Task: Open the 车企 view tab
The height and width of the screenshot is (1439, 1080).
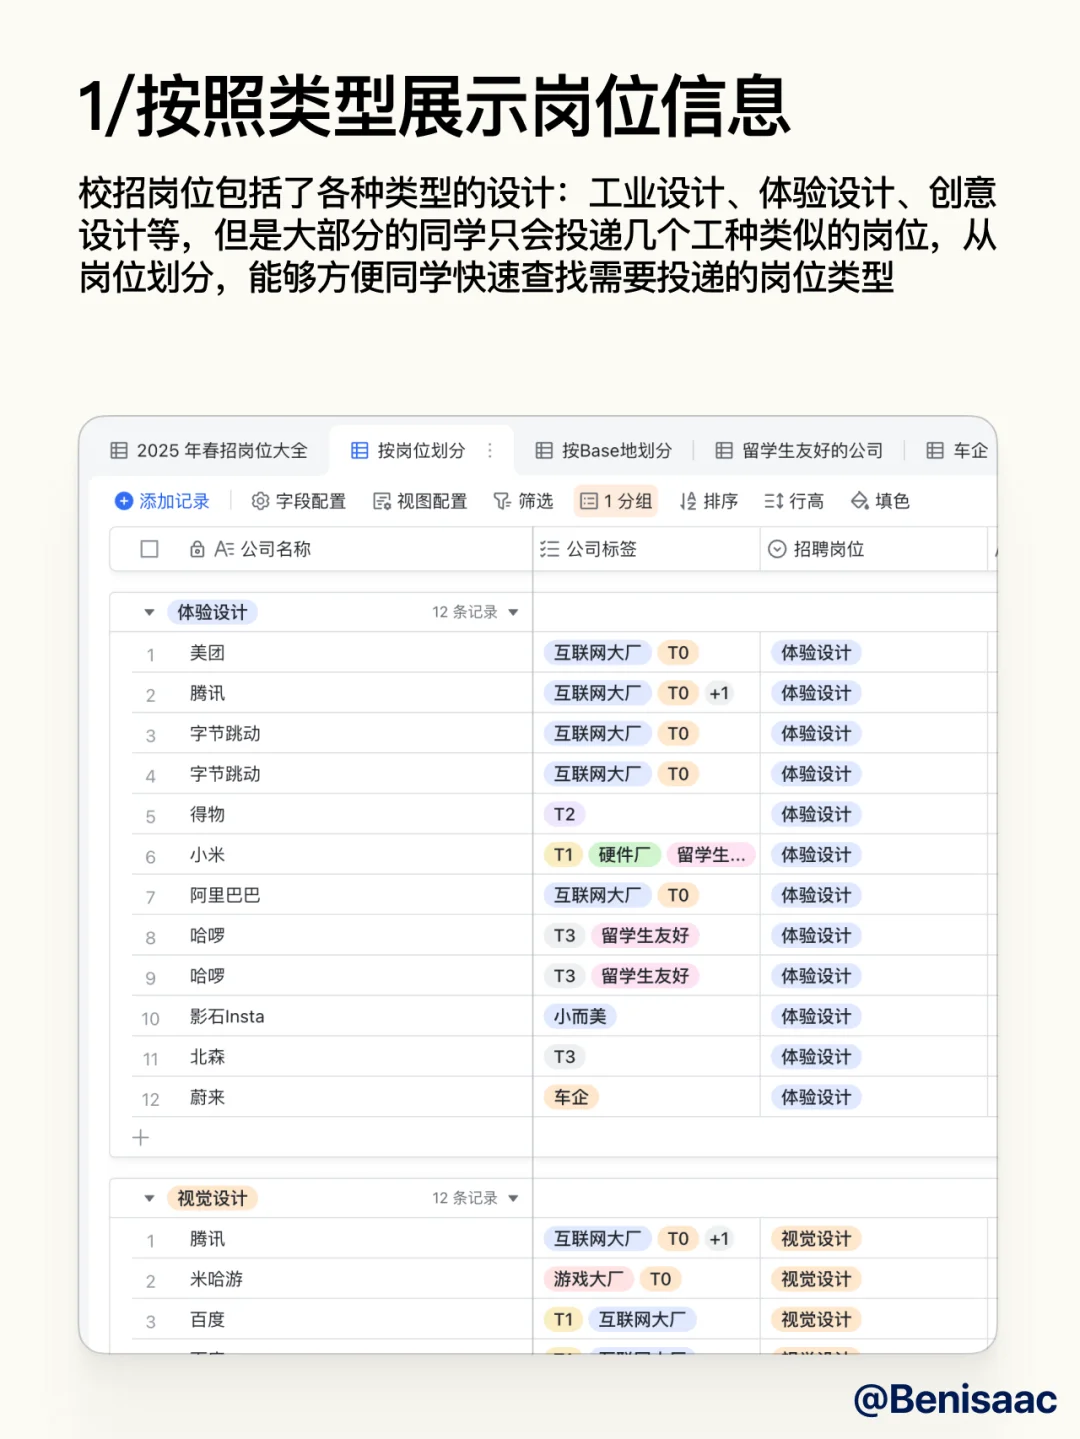Action: (957, 450)
